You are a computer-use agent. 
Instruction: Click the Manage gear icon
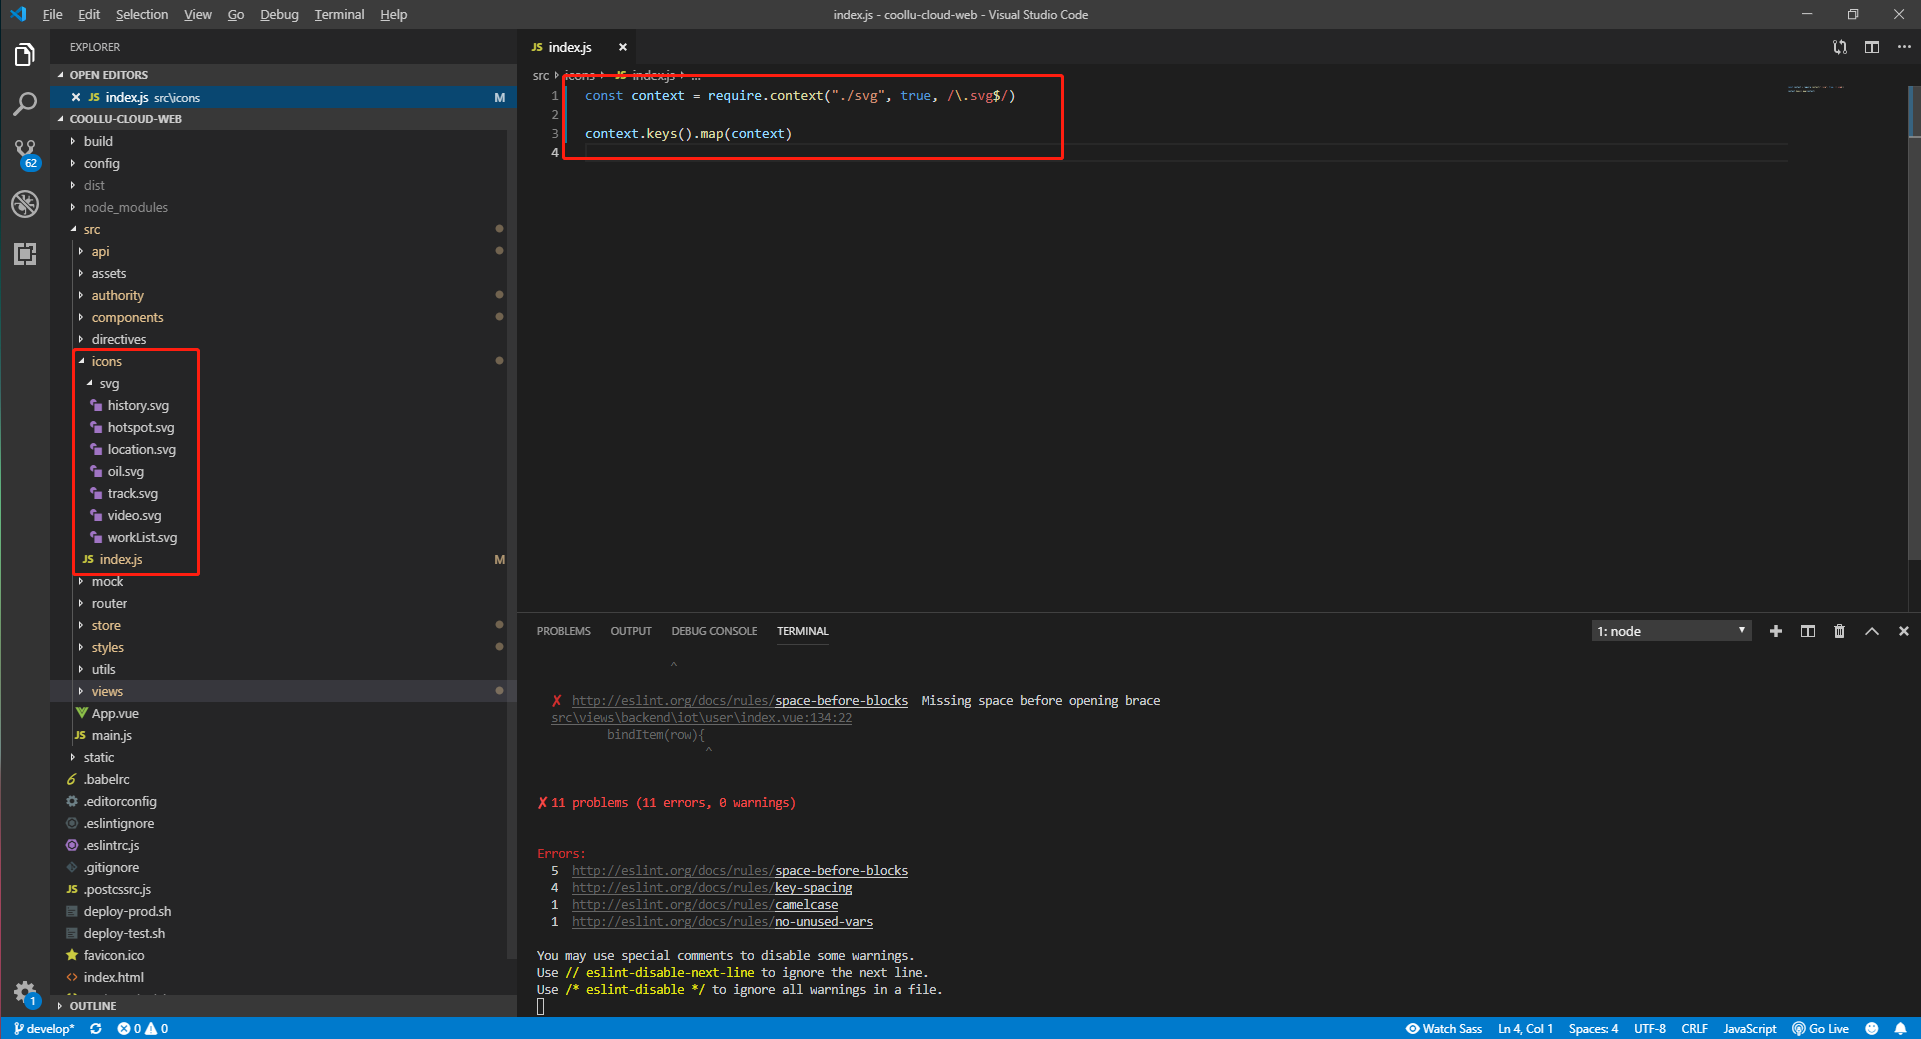[x=25, y=992]
